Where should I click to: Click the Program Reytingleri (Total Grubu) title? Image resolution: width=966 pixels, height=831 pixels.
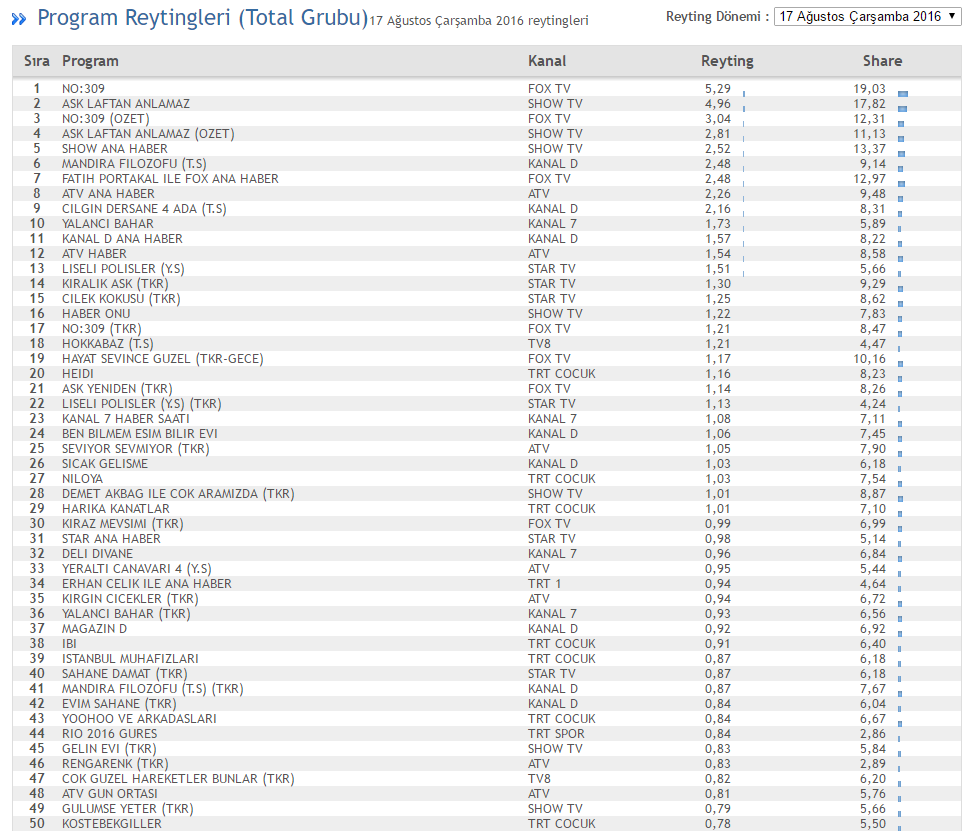point(203,18)
